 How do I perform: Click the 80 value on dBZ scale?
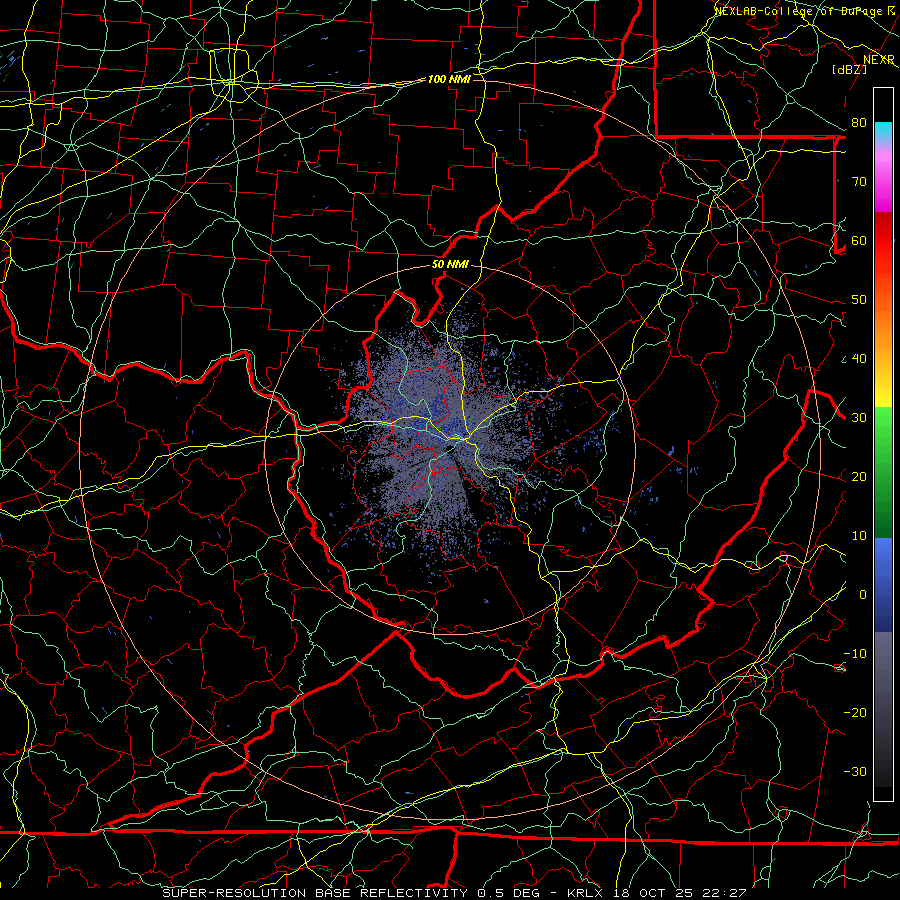point(859,123)
